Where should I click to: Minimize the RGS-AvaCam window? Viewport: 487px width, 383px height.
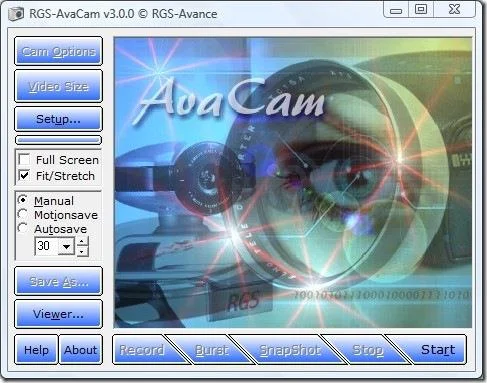tap(396, 10)
